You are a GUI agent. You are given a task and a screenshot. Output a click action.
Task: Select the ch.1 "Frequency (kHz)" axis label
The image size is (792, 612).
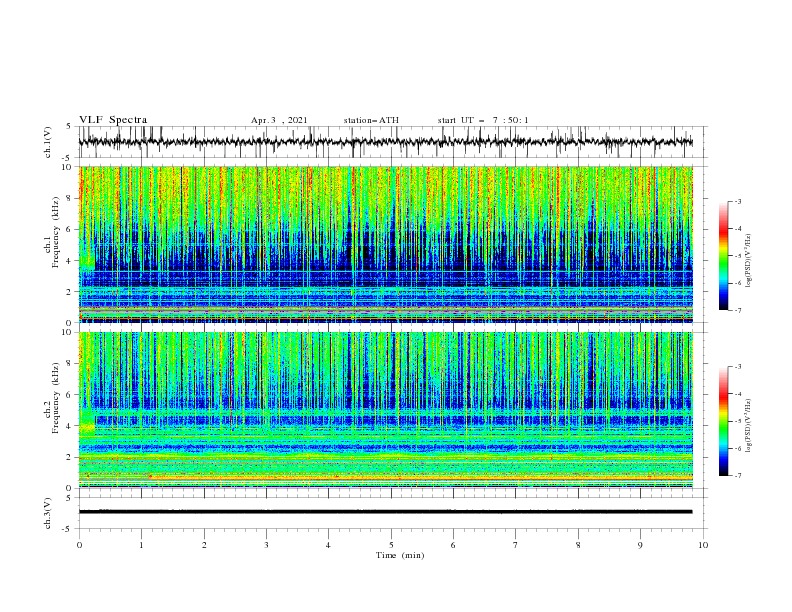point(56,233)
